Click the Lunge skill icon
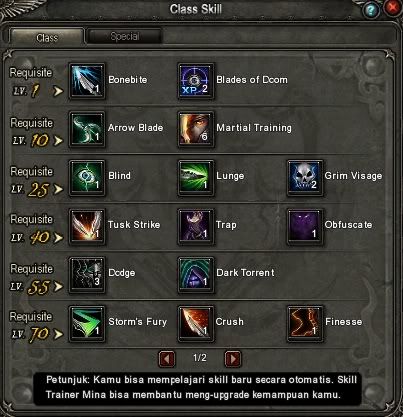This screenshot has width=403, height=417. tap(196, 178)
